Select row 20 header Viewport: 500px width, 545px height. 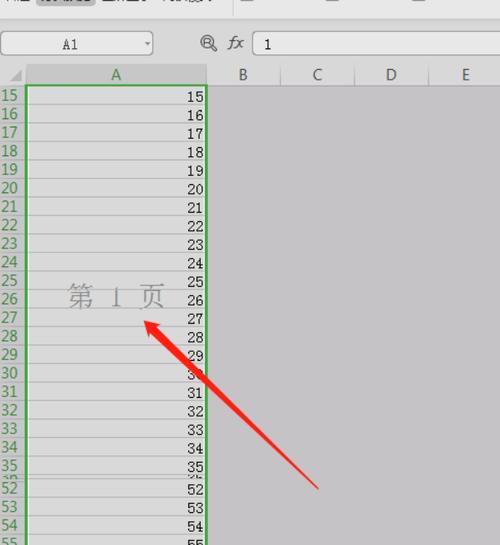tap(12, 188)
